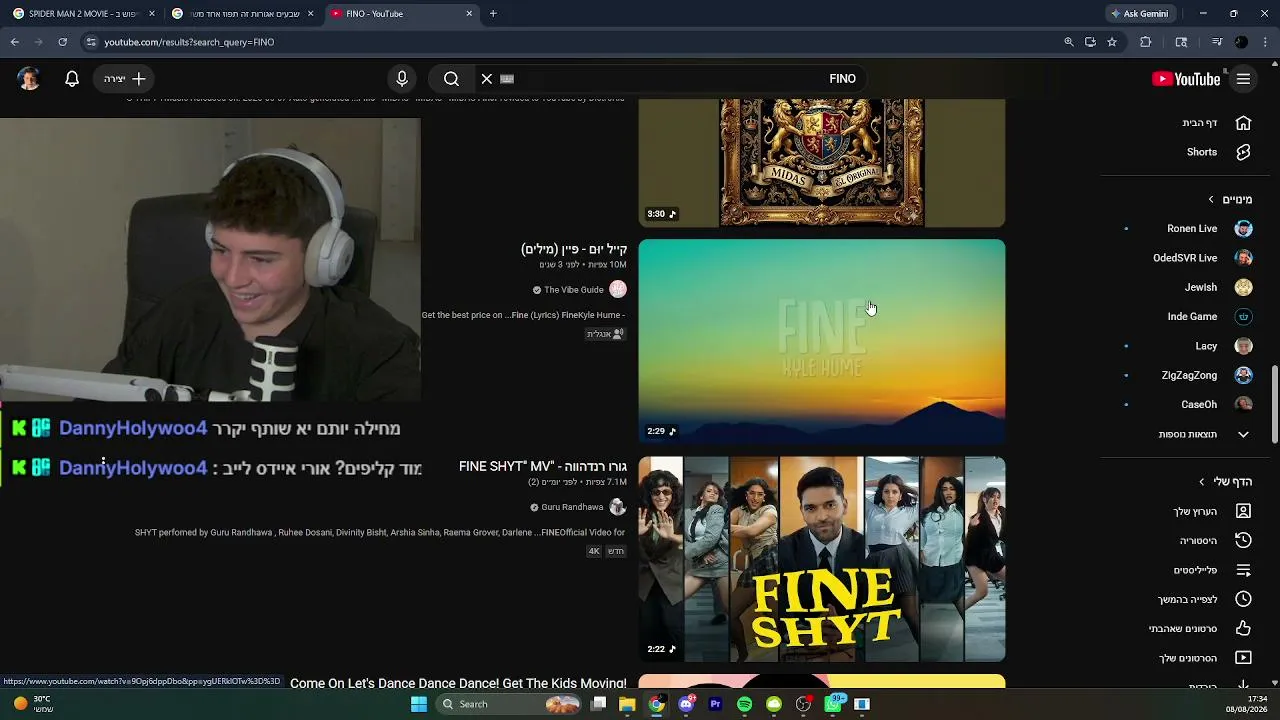Image resolution: width=1280 pixels, height=720 pixels.
Task: Open a new browser tab
Action: pyautogui.click(x=493, y=14)
